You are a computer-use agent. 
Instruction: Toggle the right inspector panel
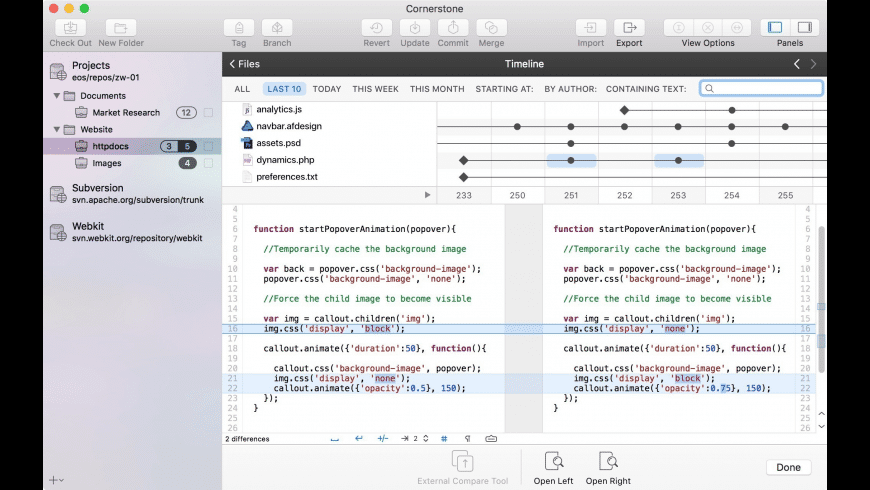point(805,28)
